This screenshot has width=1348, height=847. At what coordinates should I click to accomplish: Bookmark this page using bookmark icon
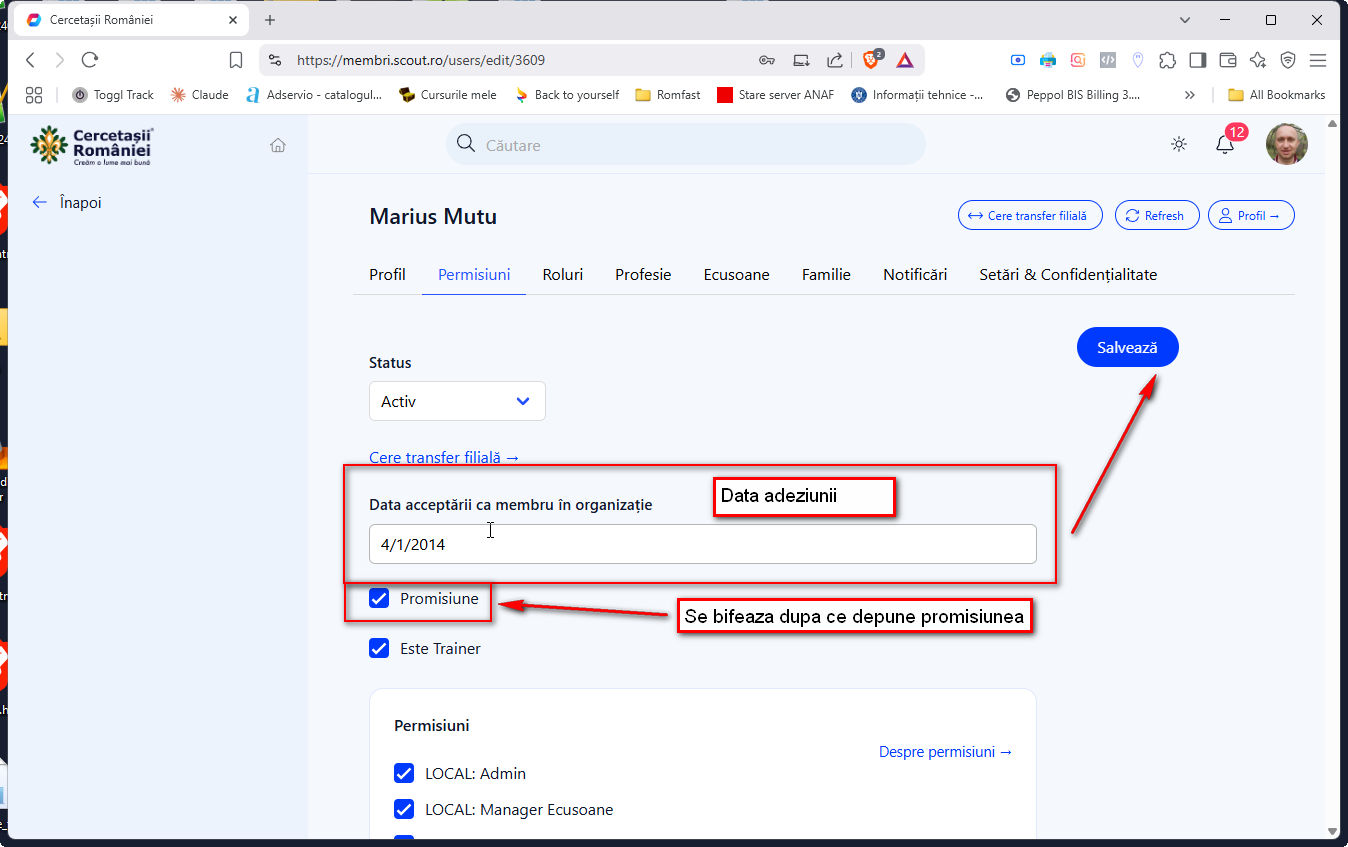[236, 60]
